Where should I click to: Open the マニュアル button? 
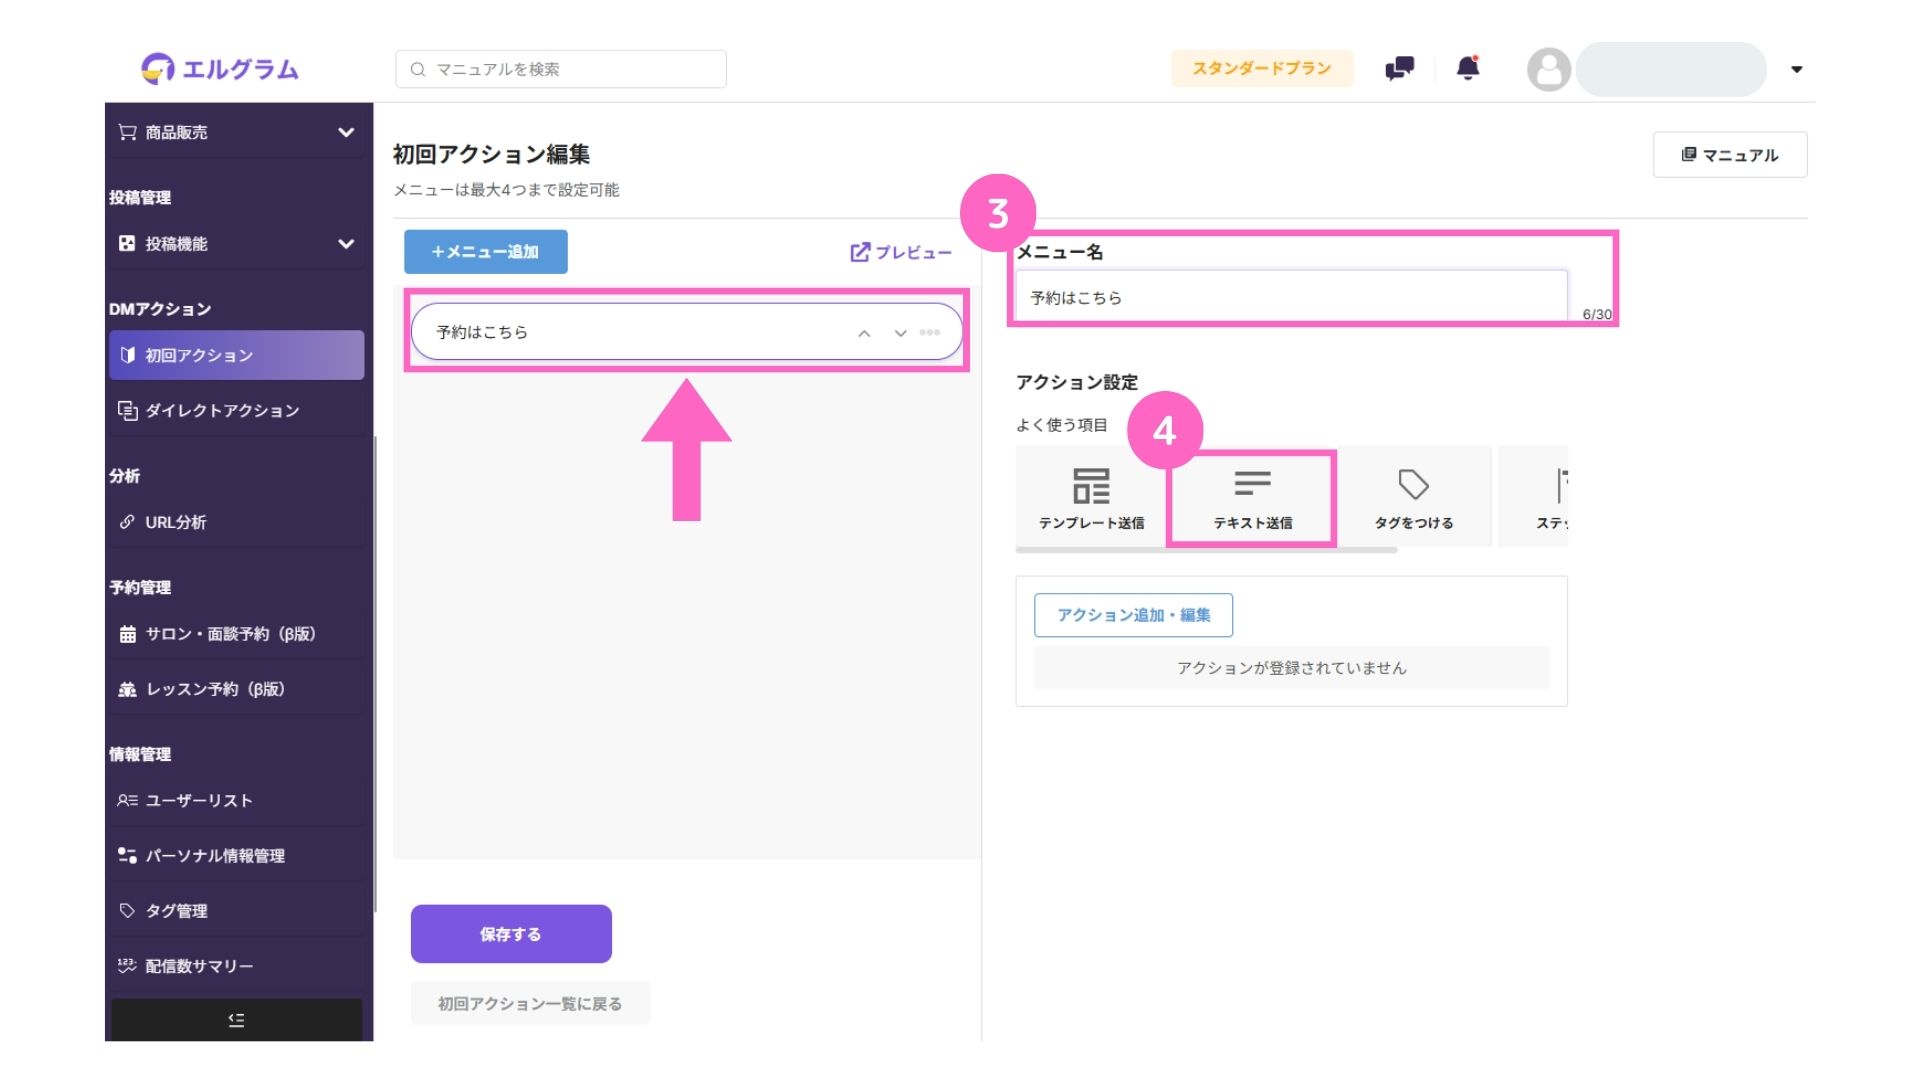point(1729,155)
